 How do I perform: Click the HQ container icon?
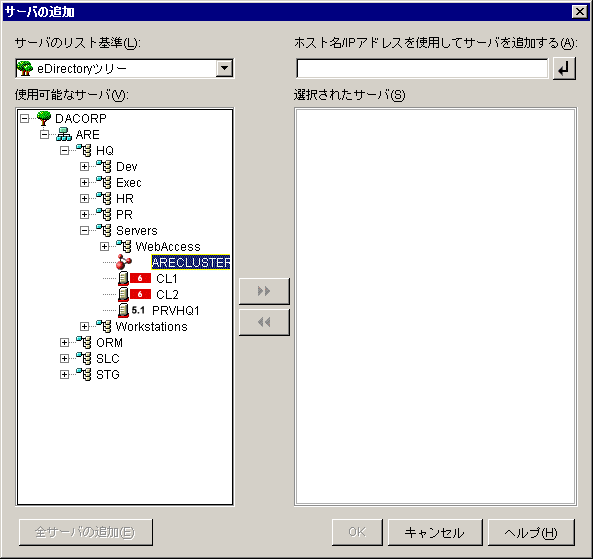point(84,150)
